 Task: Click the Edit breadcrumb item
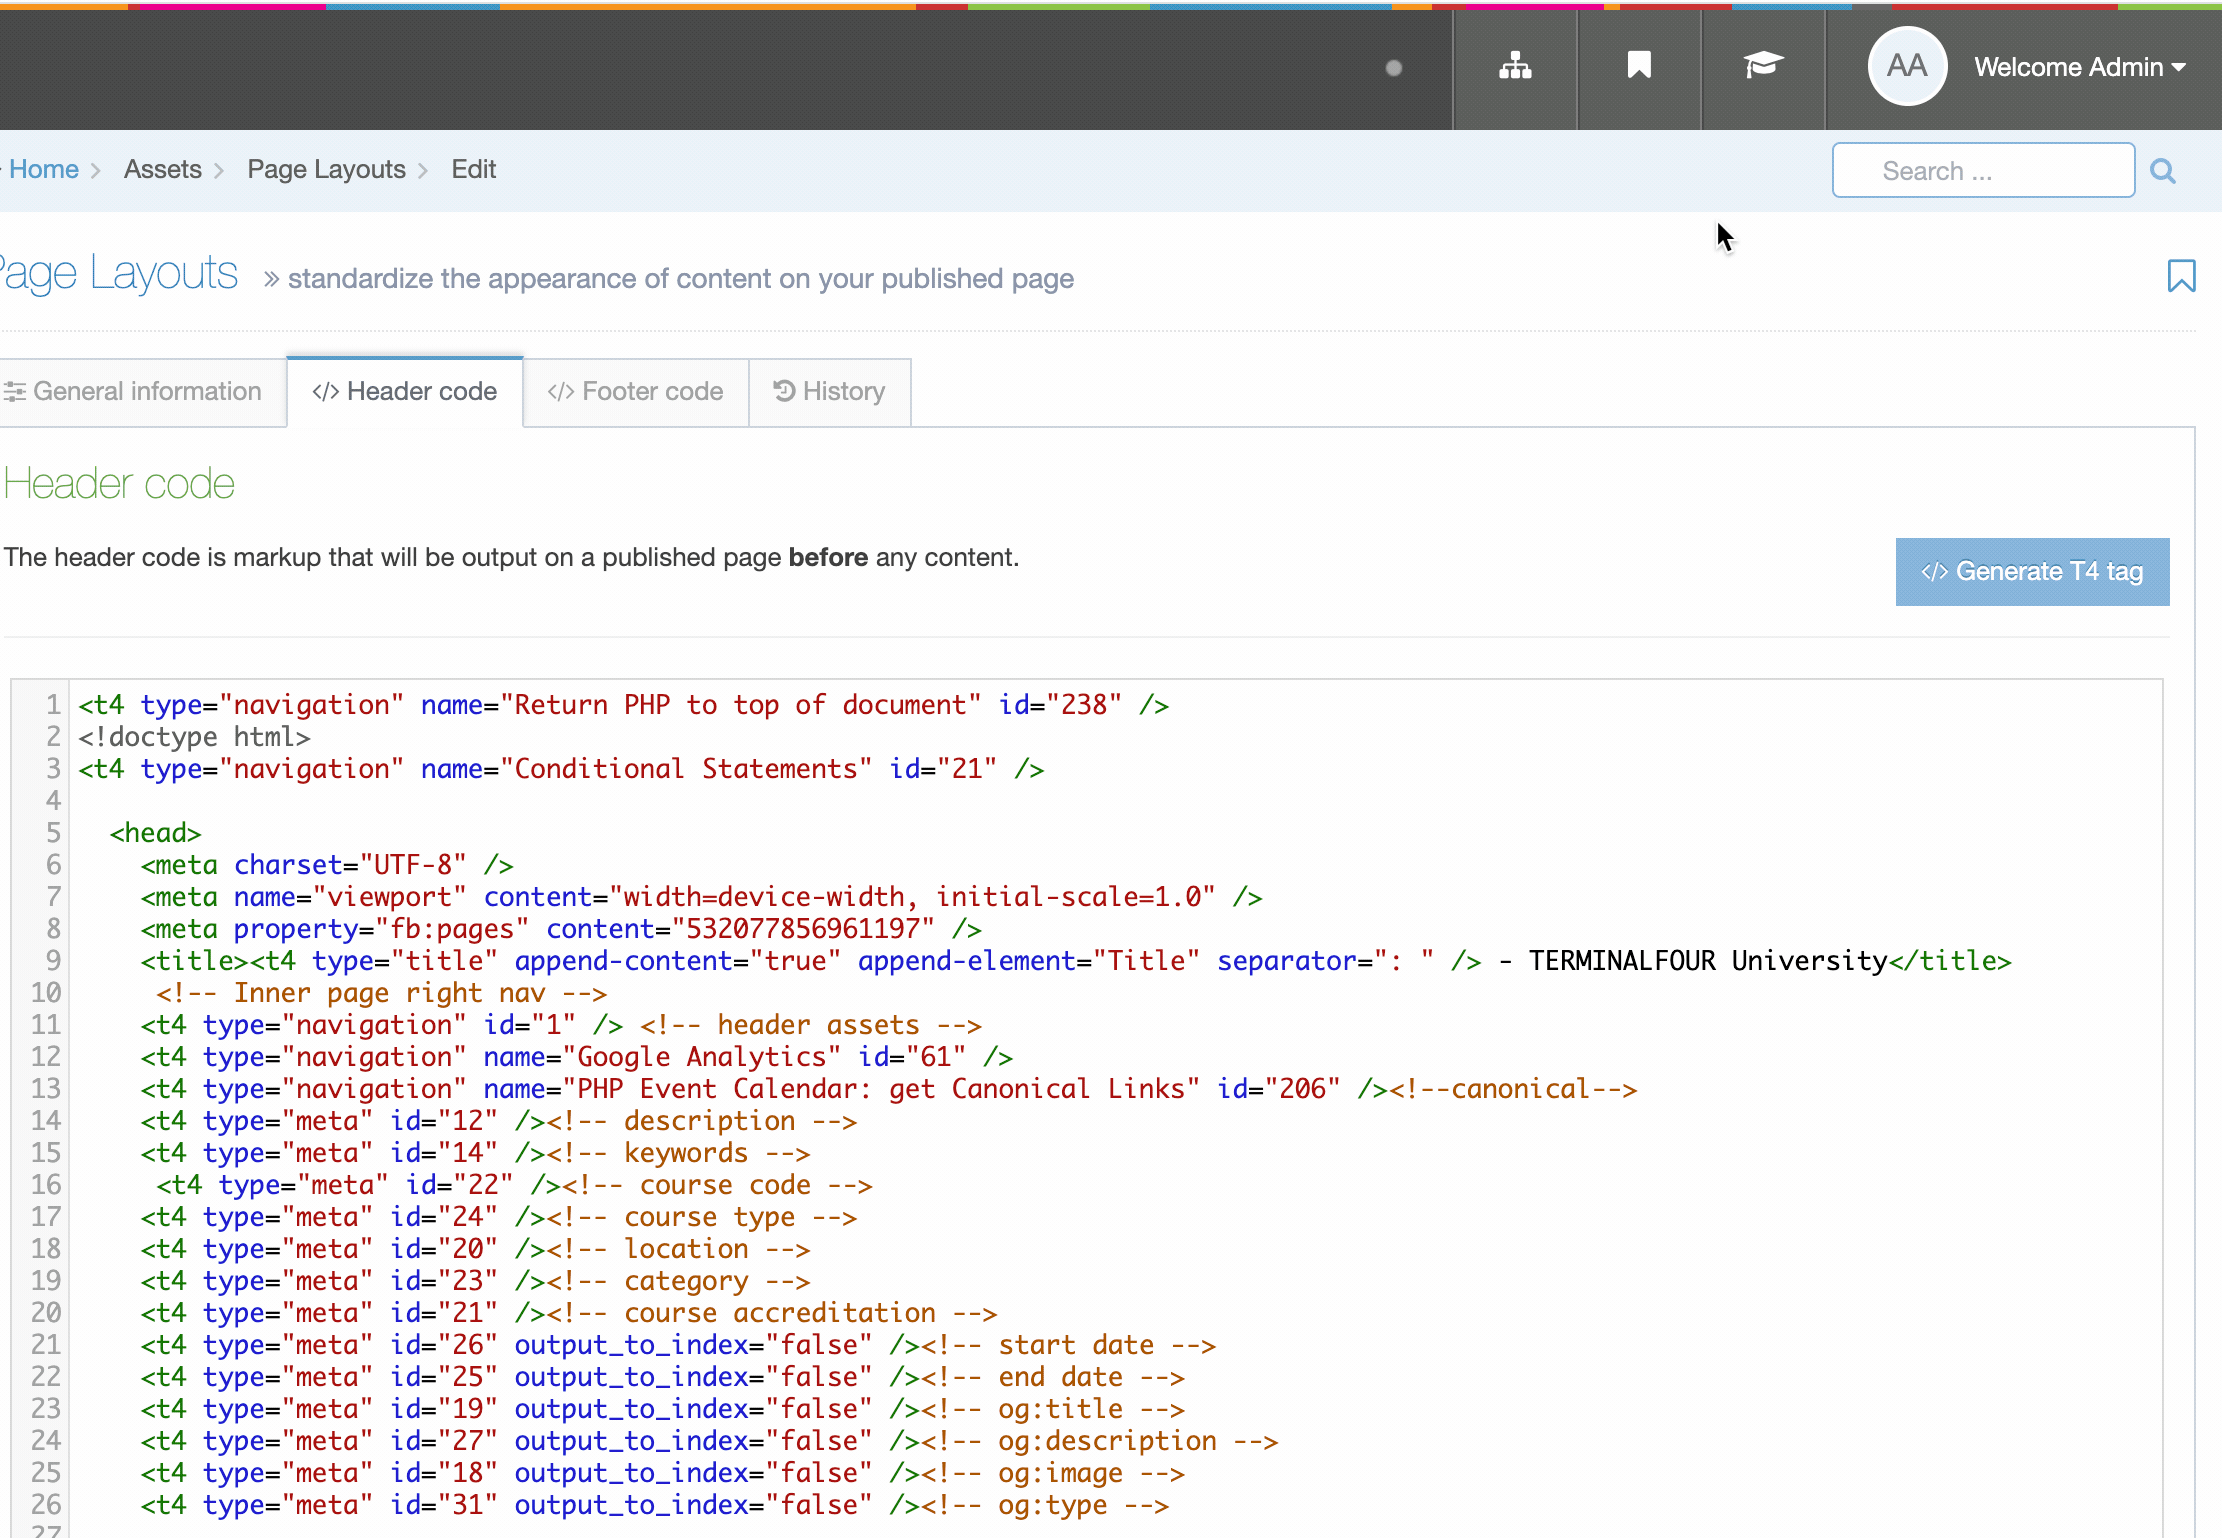click(x=473, y=169)
